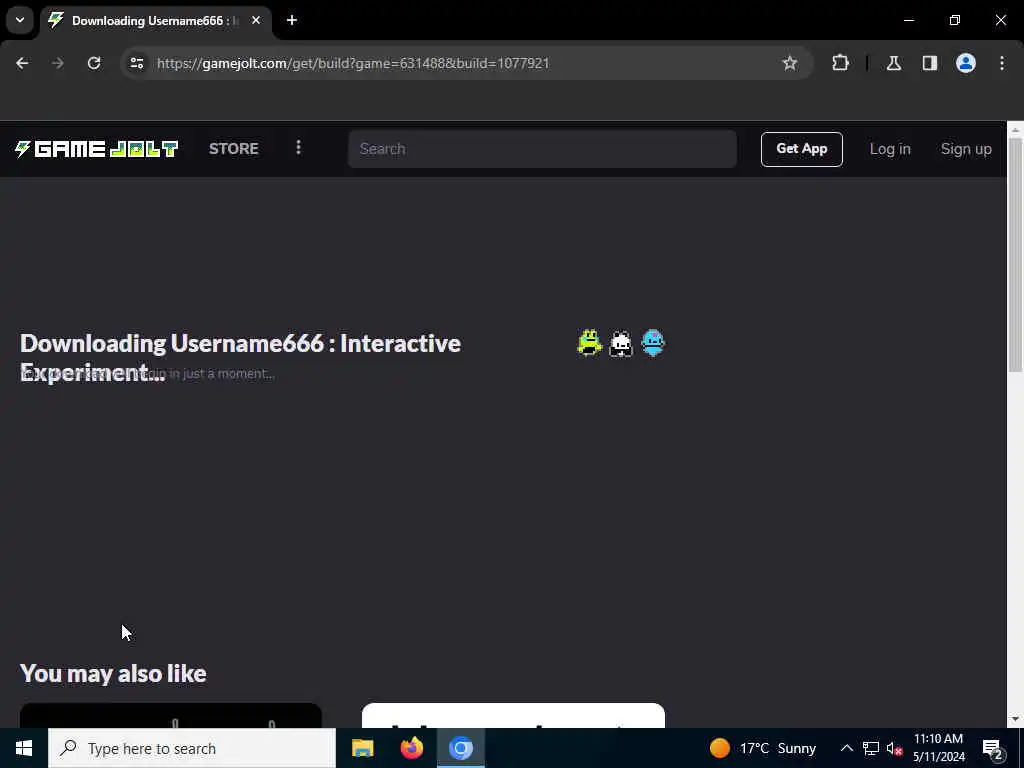Open the STORE page
The height and width of the screenshot is (768, 1024).
pos(233,149)
